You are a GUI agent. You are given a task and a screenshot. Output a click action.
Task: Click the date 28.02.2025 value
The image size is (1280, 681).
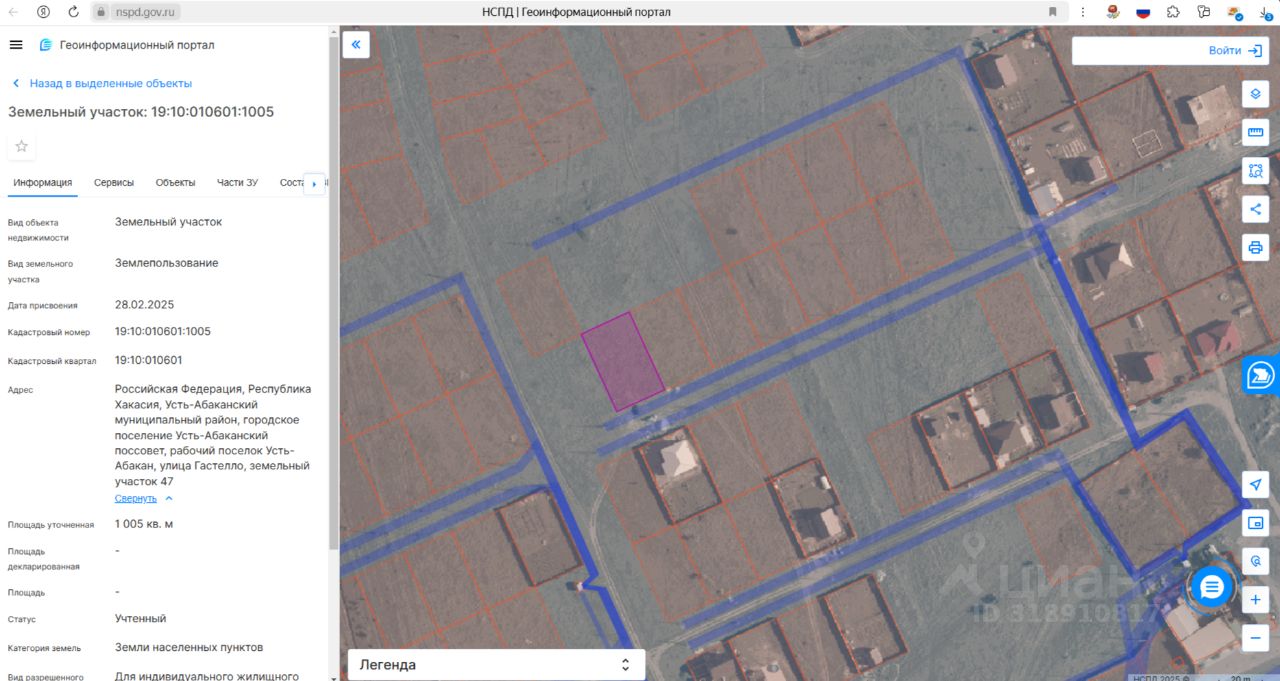tap(144, 304)
